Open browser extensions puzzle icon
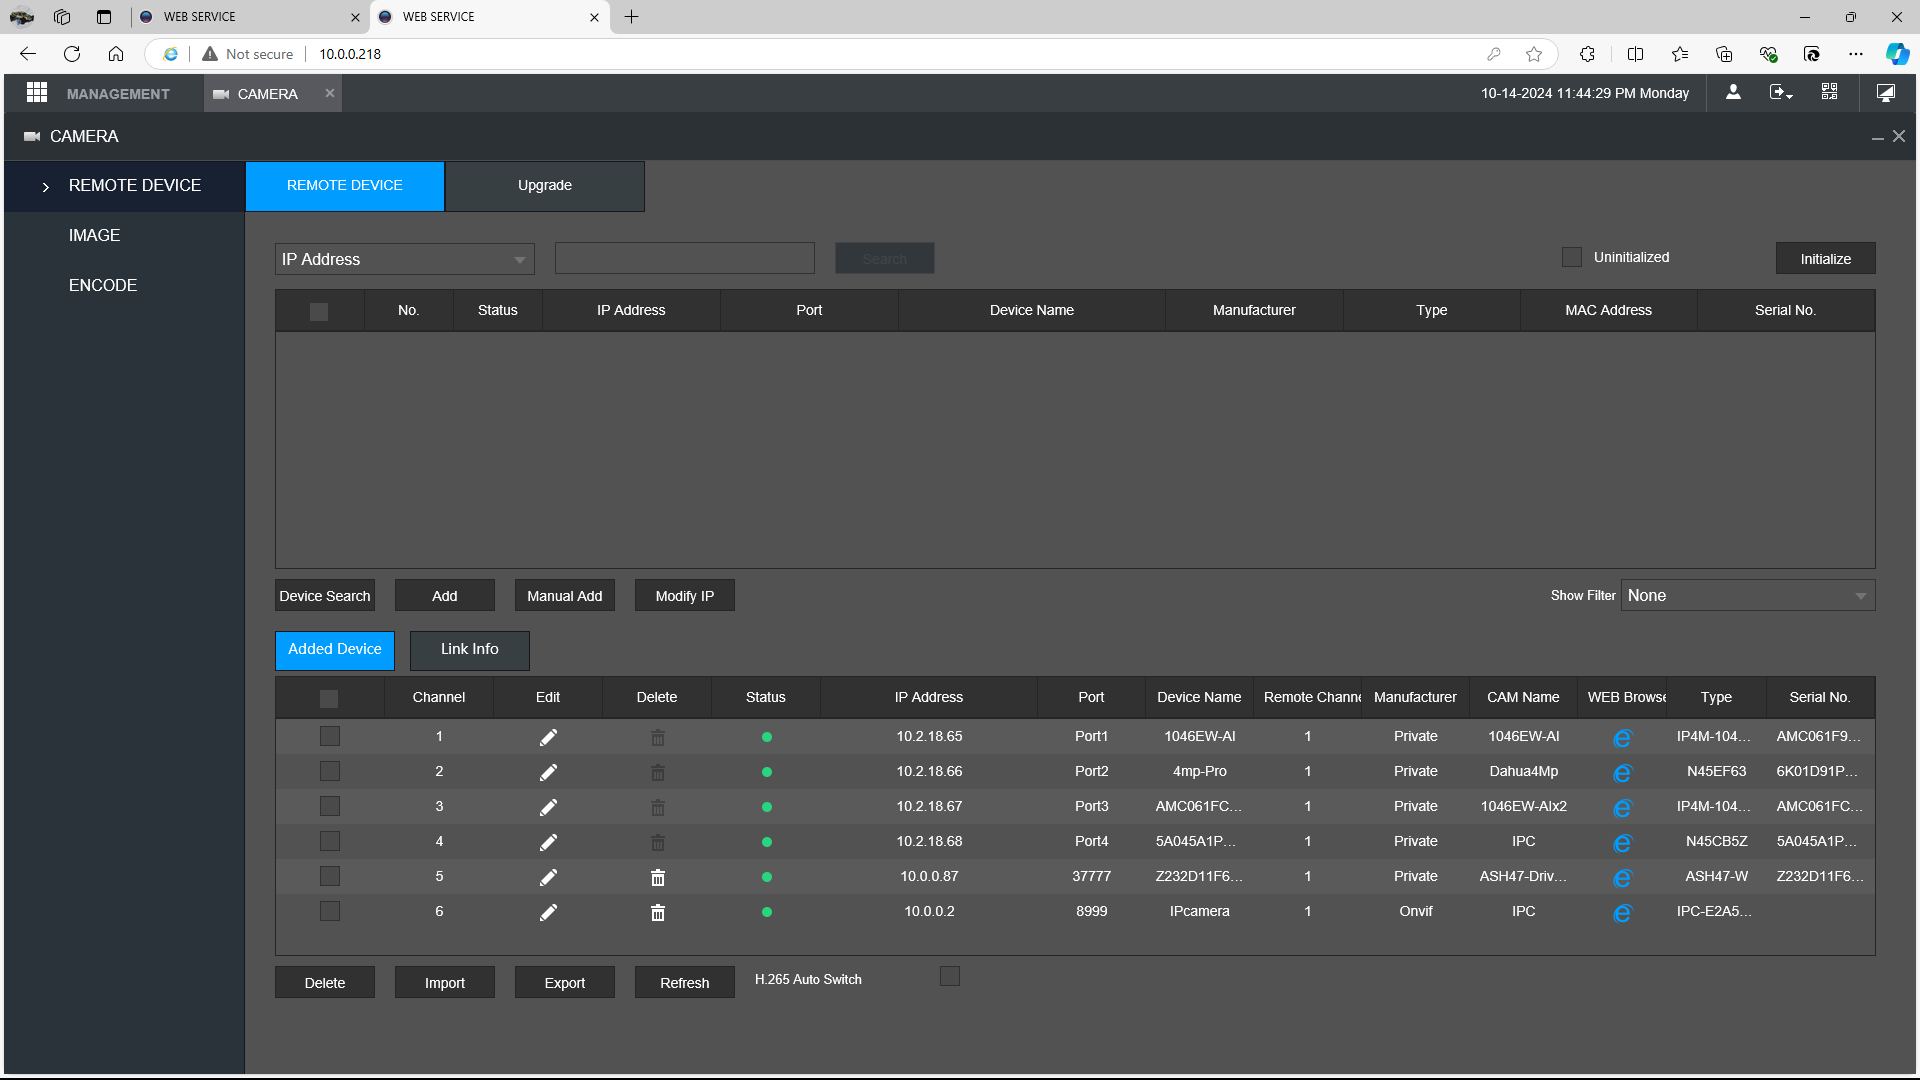Screen dimensions: 1920x1080 1587,54
